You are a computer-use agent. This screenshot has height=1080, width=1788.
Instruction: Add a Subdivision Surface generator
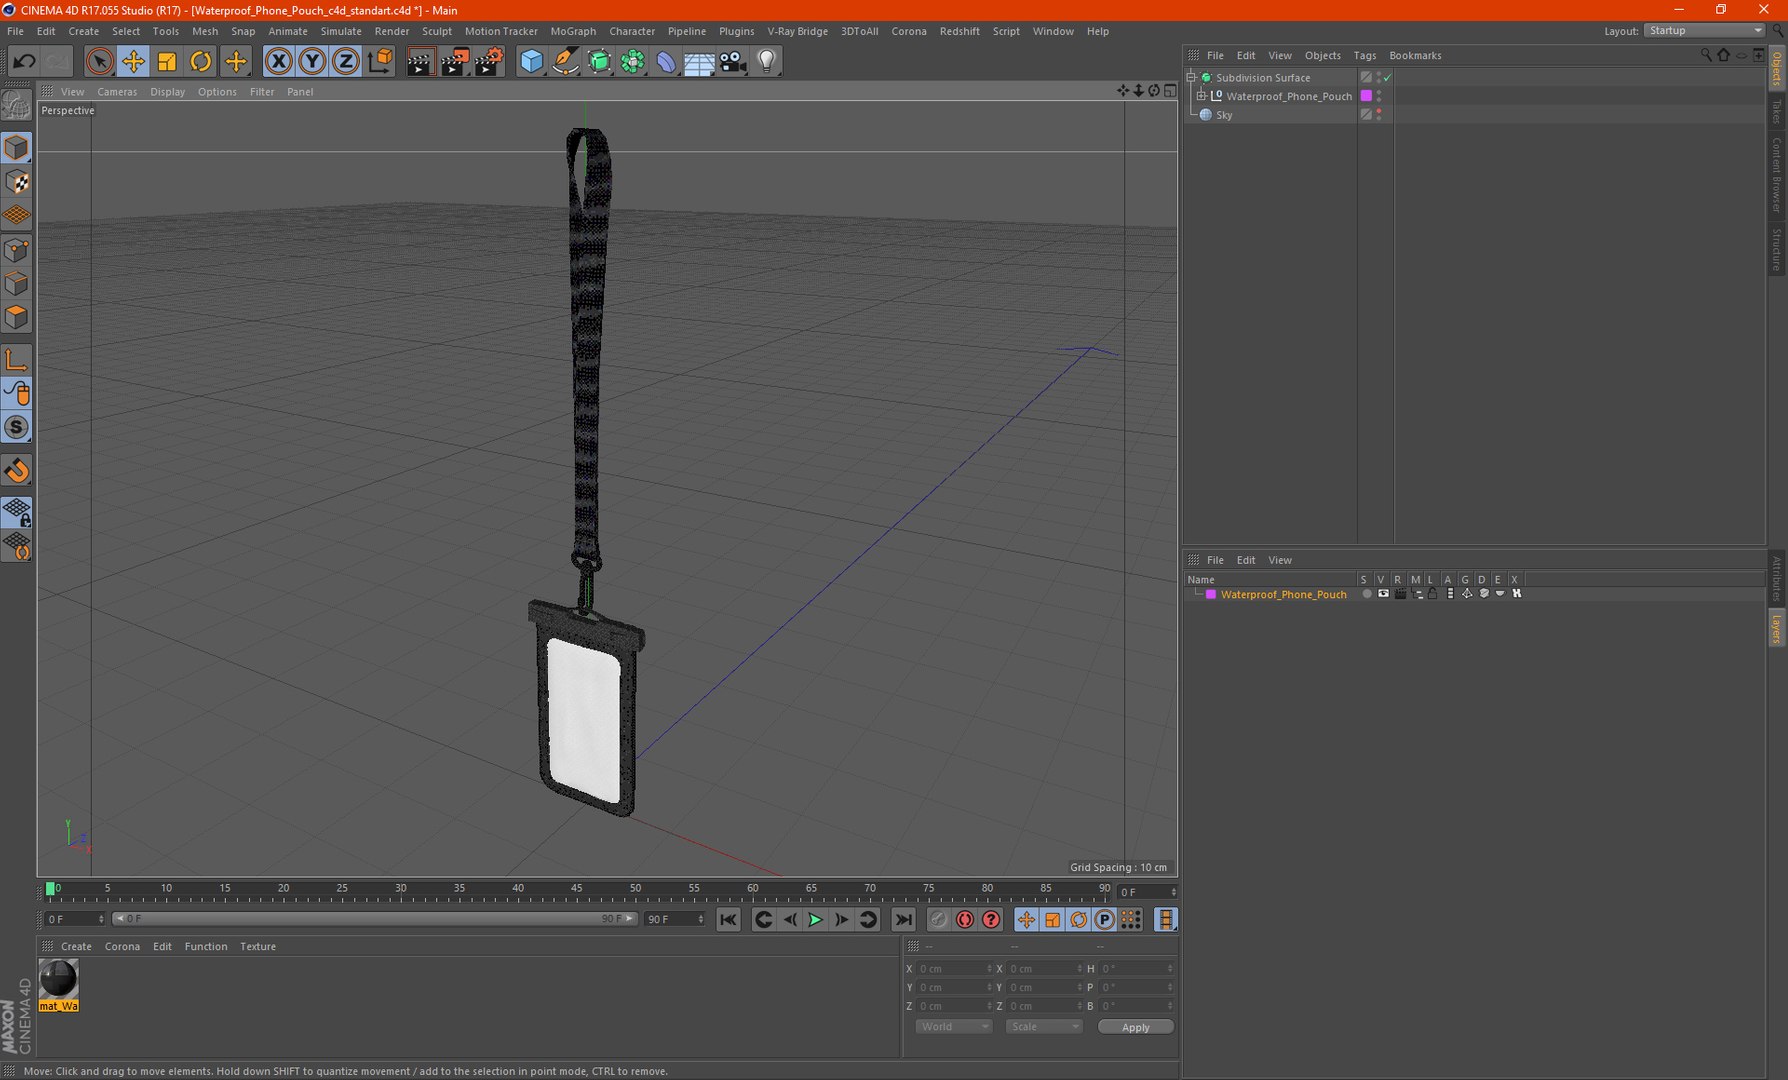(599, 61)
